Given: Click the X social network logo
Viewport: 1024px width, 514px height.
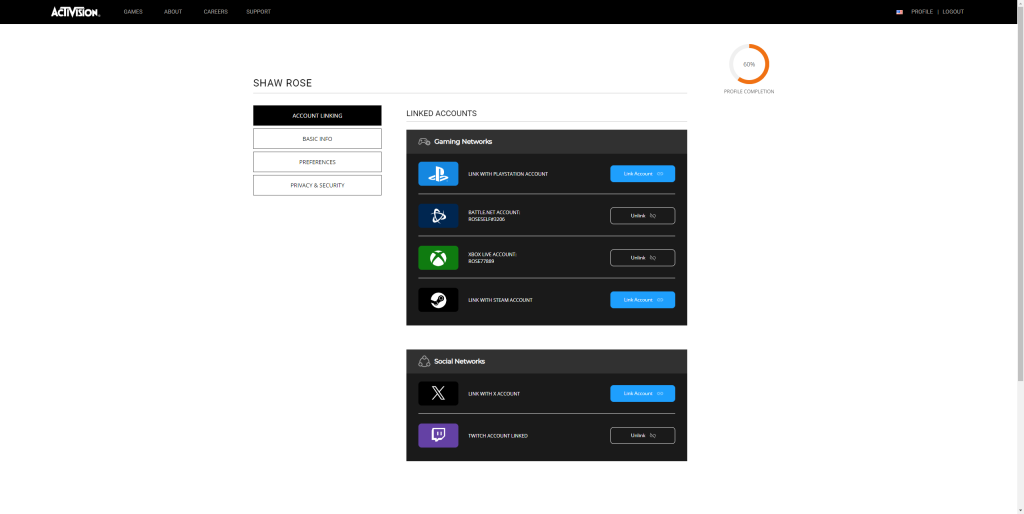Looking at the screenshot, I should (x=438, y=394).
